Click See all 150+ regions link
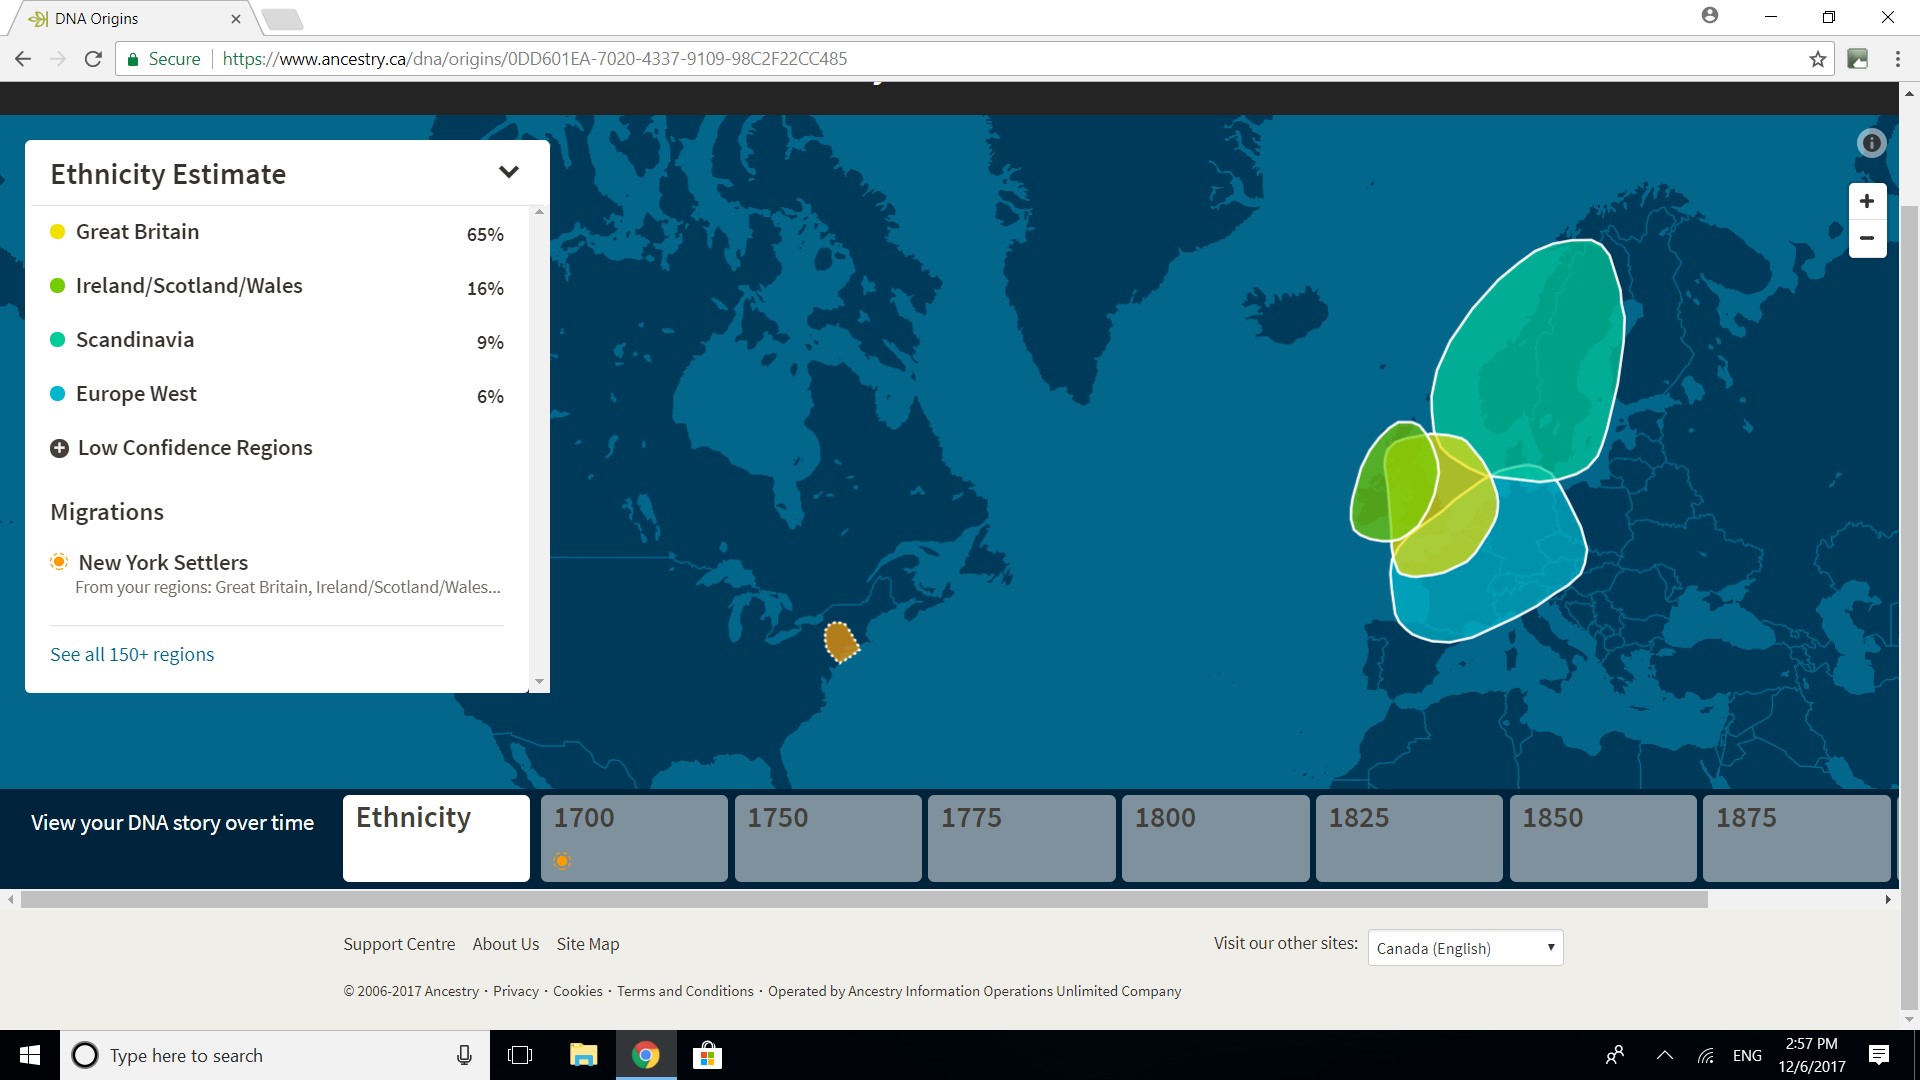 pyautogui.click(x=132, y=654)
